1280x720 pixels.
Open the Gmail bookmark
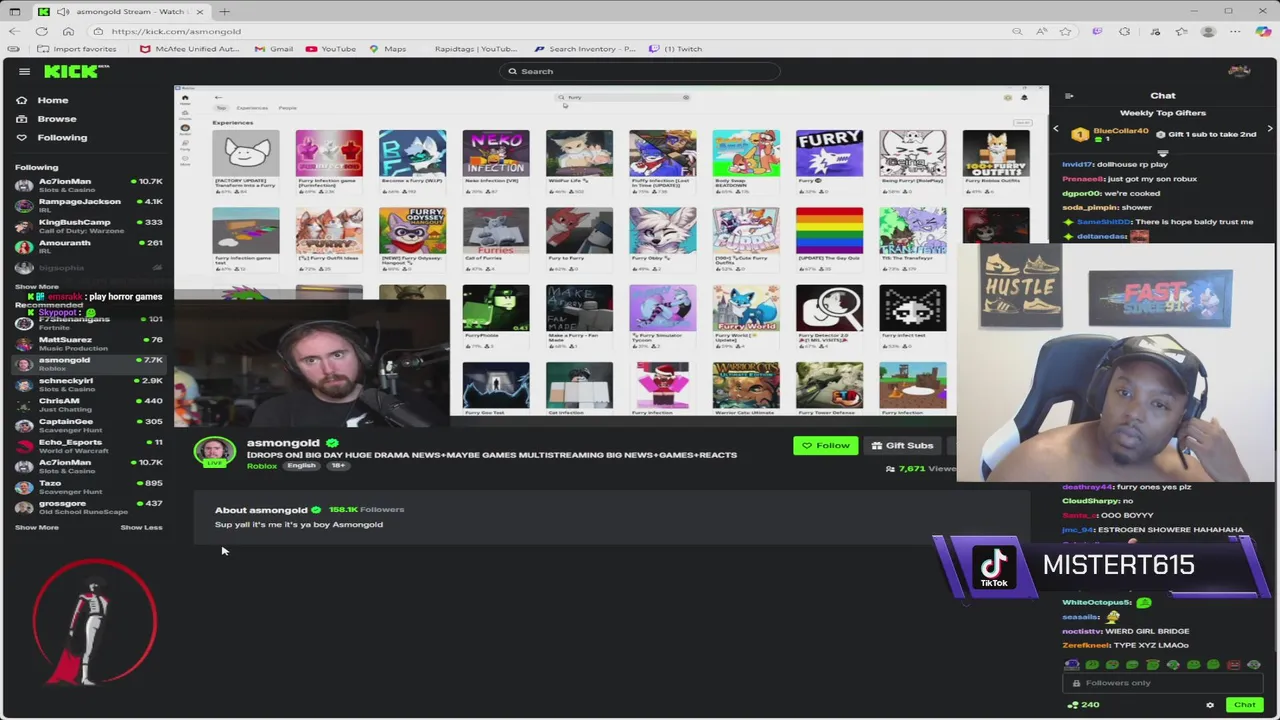coord(274,49)
